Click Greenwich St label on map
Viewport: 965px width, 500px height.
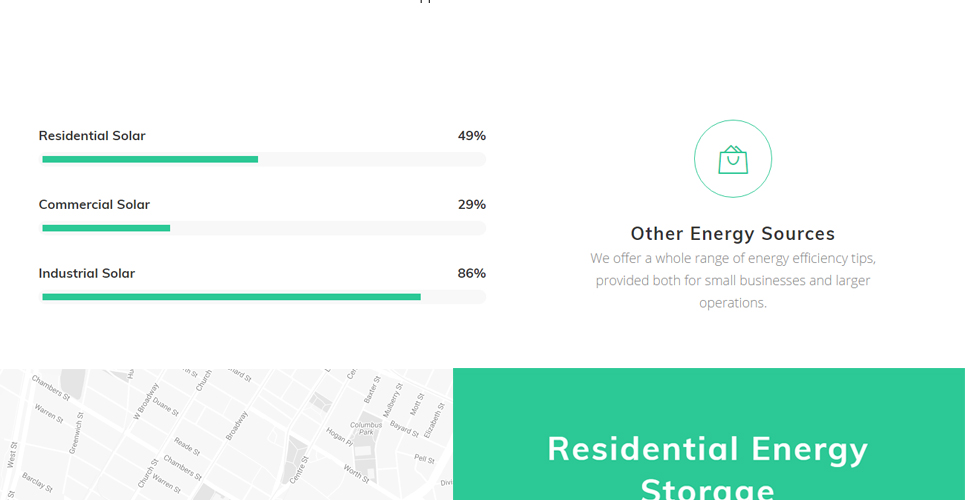pos(76,433)
